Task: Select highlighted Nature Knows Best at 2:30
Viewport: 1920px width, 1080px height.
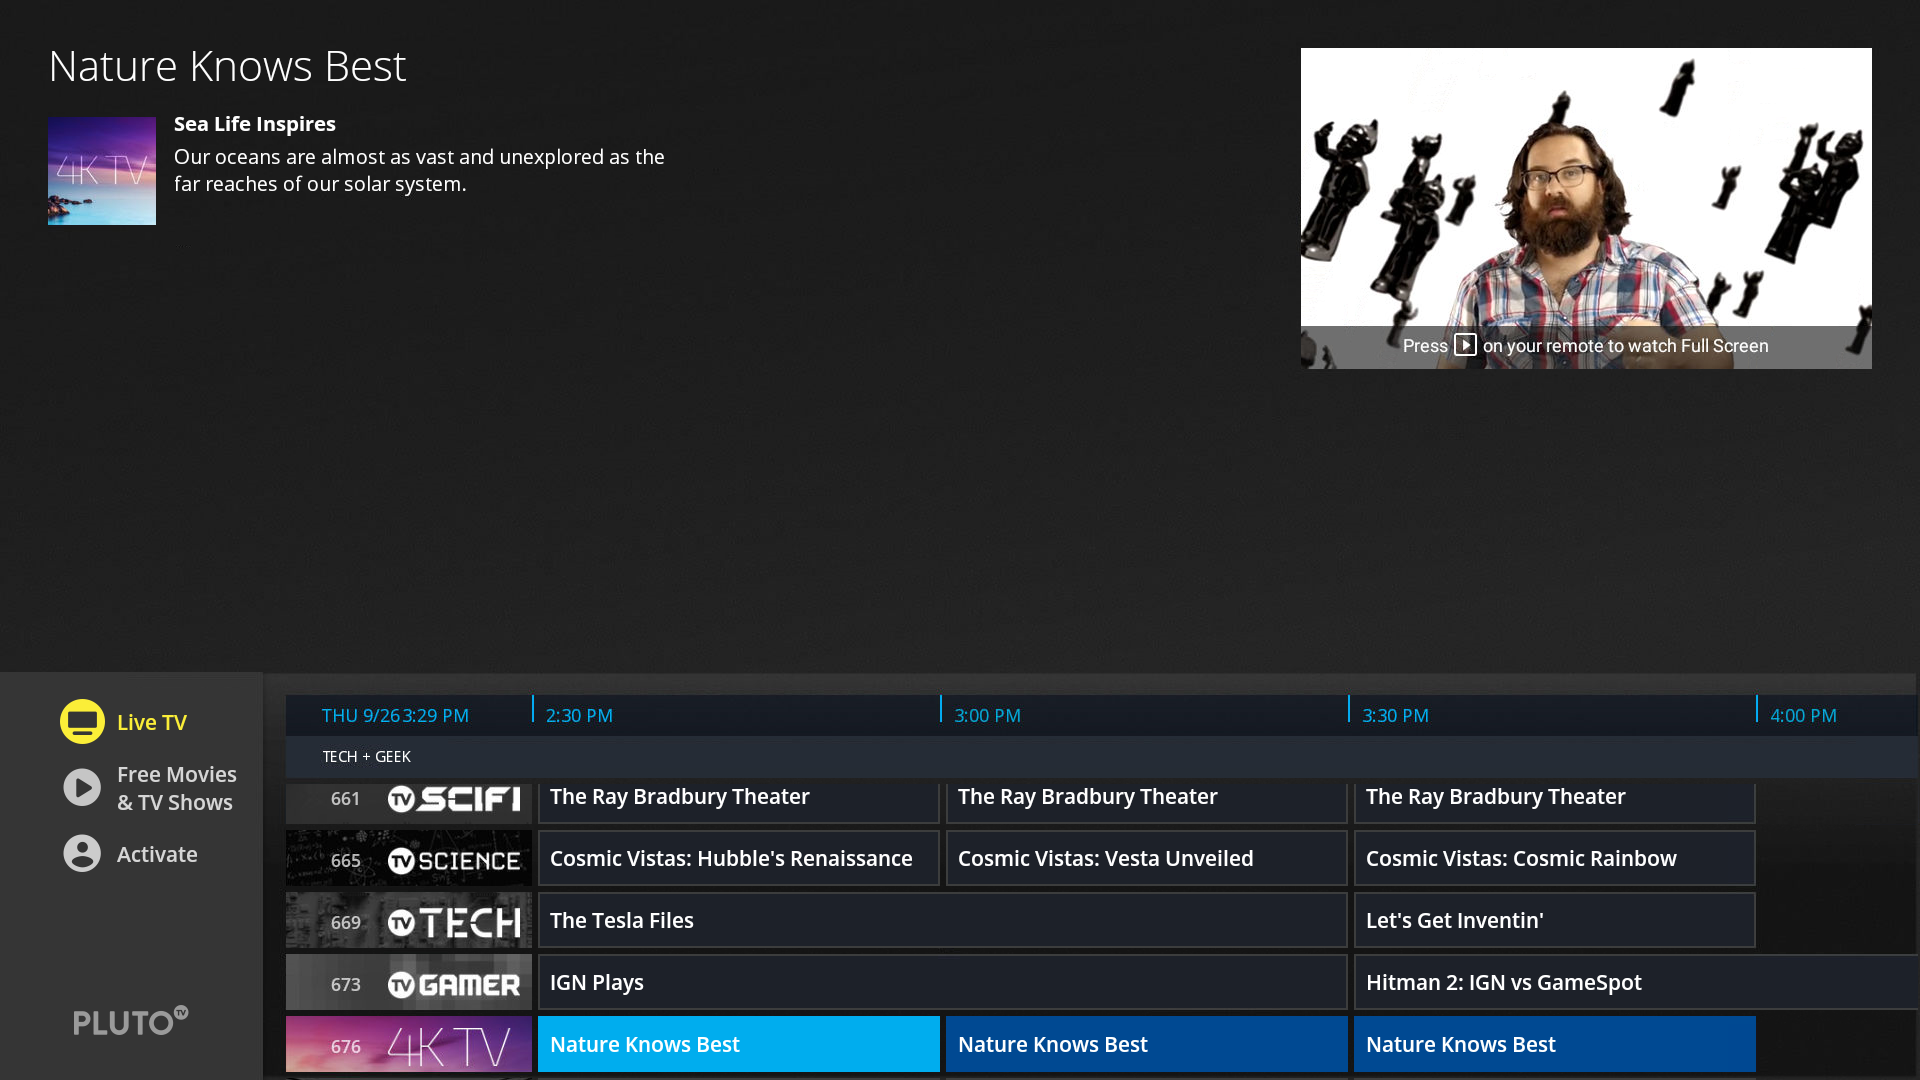Action: point(739,1044)
